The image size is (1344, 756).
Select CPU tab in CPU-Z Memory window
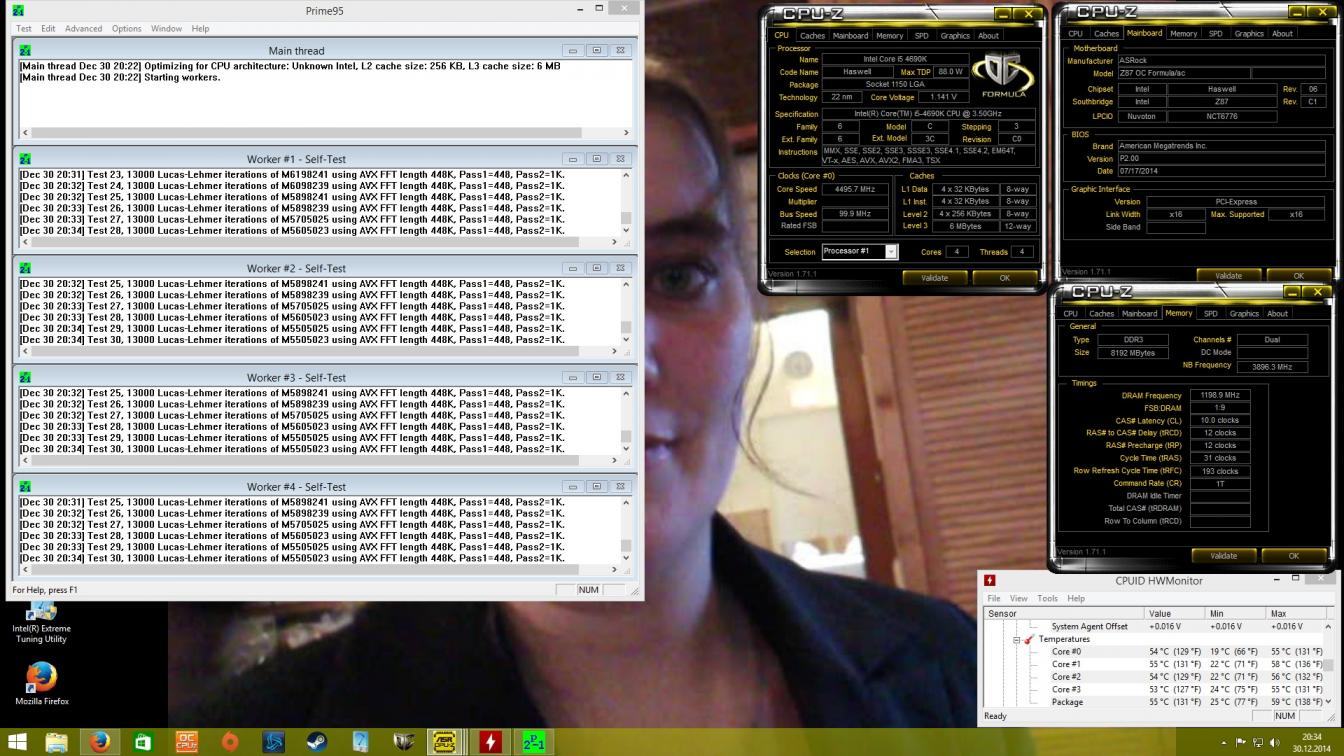coord(1071,313)
